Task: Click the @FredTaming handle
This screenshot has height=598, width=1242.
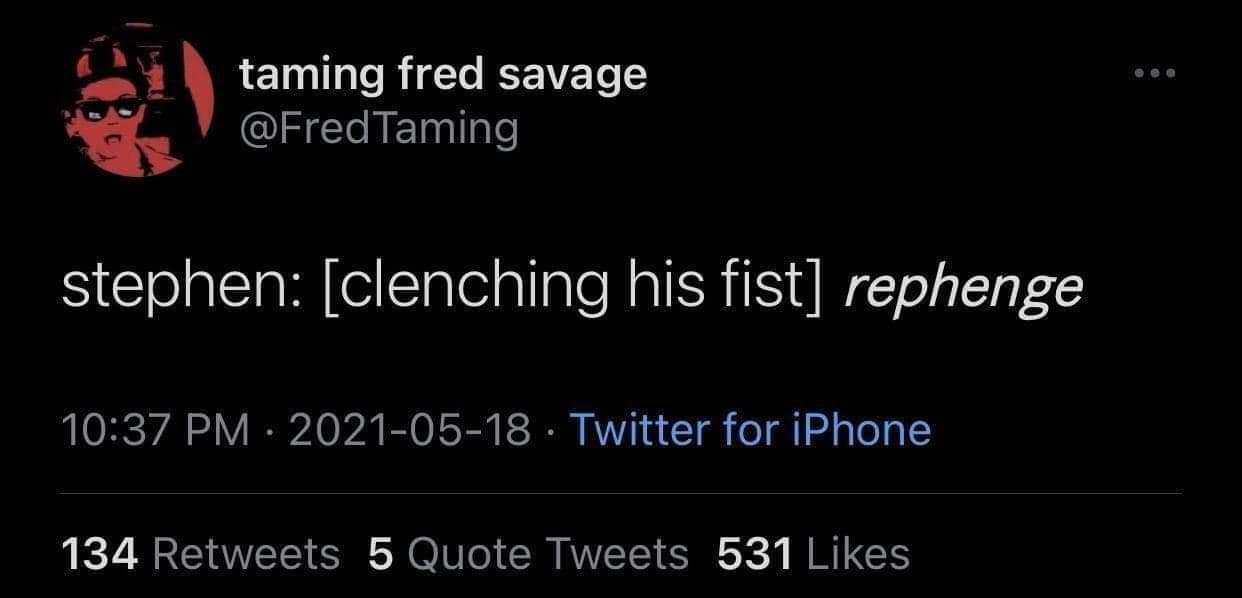Action: 379,127
